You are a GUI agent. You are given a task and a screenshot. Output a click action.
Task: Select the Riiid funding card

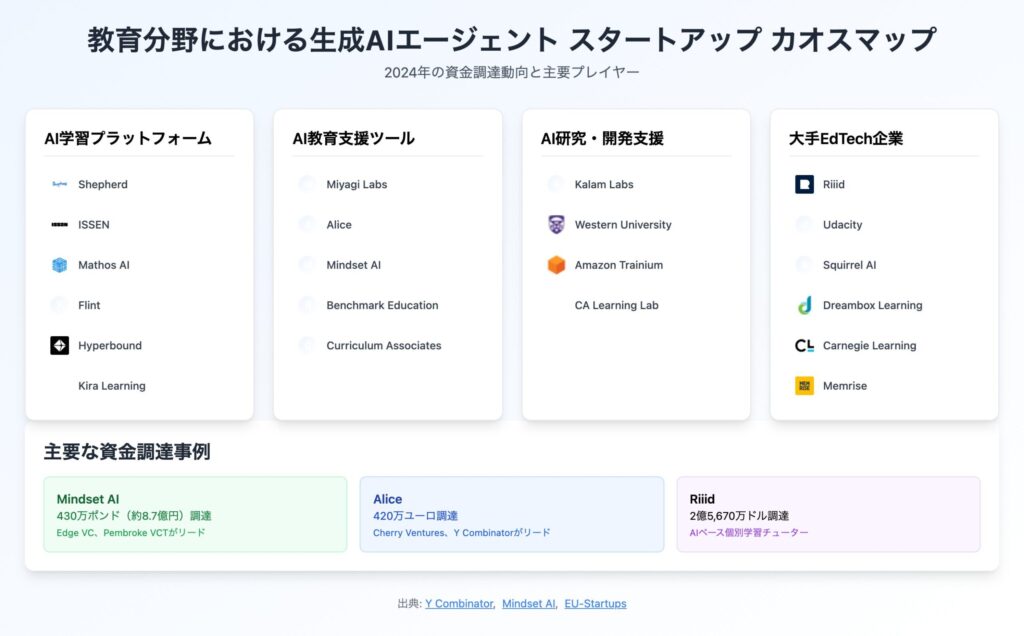click(x=828, y=515)
